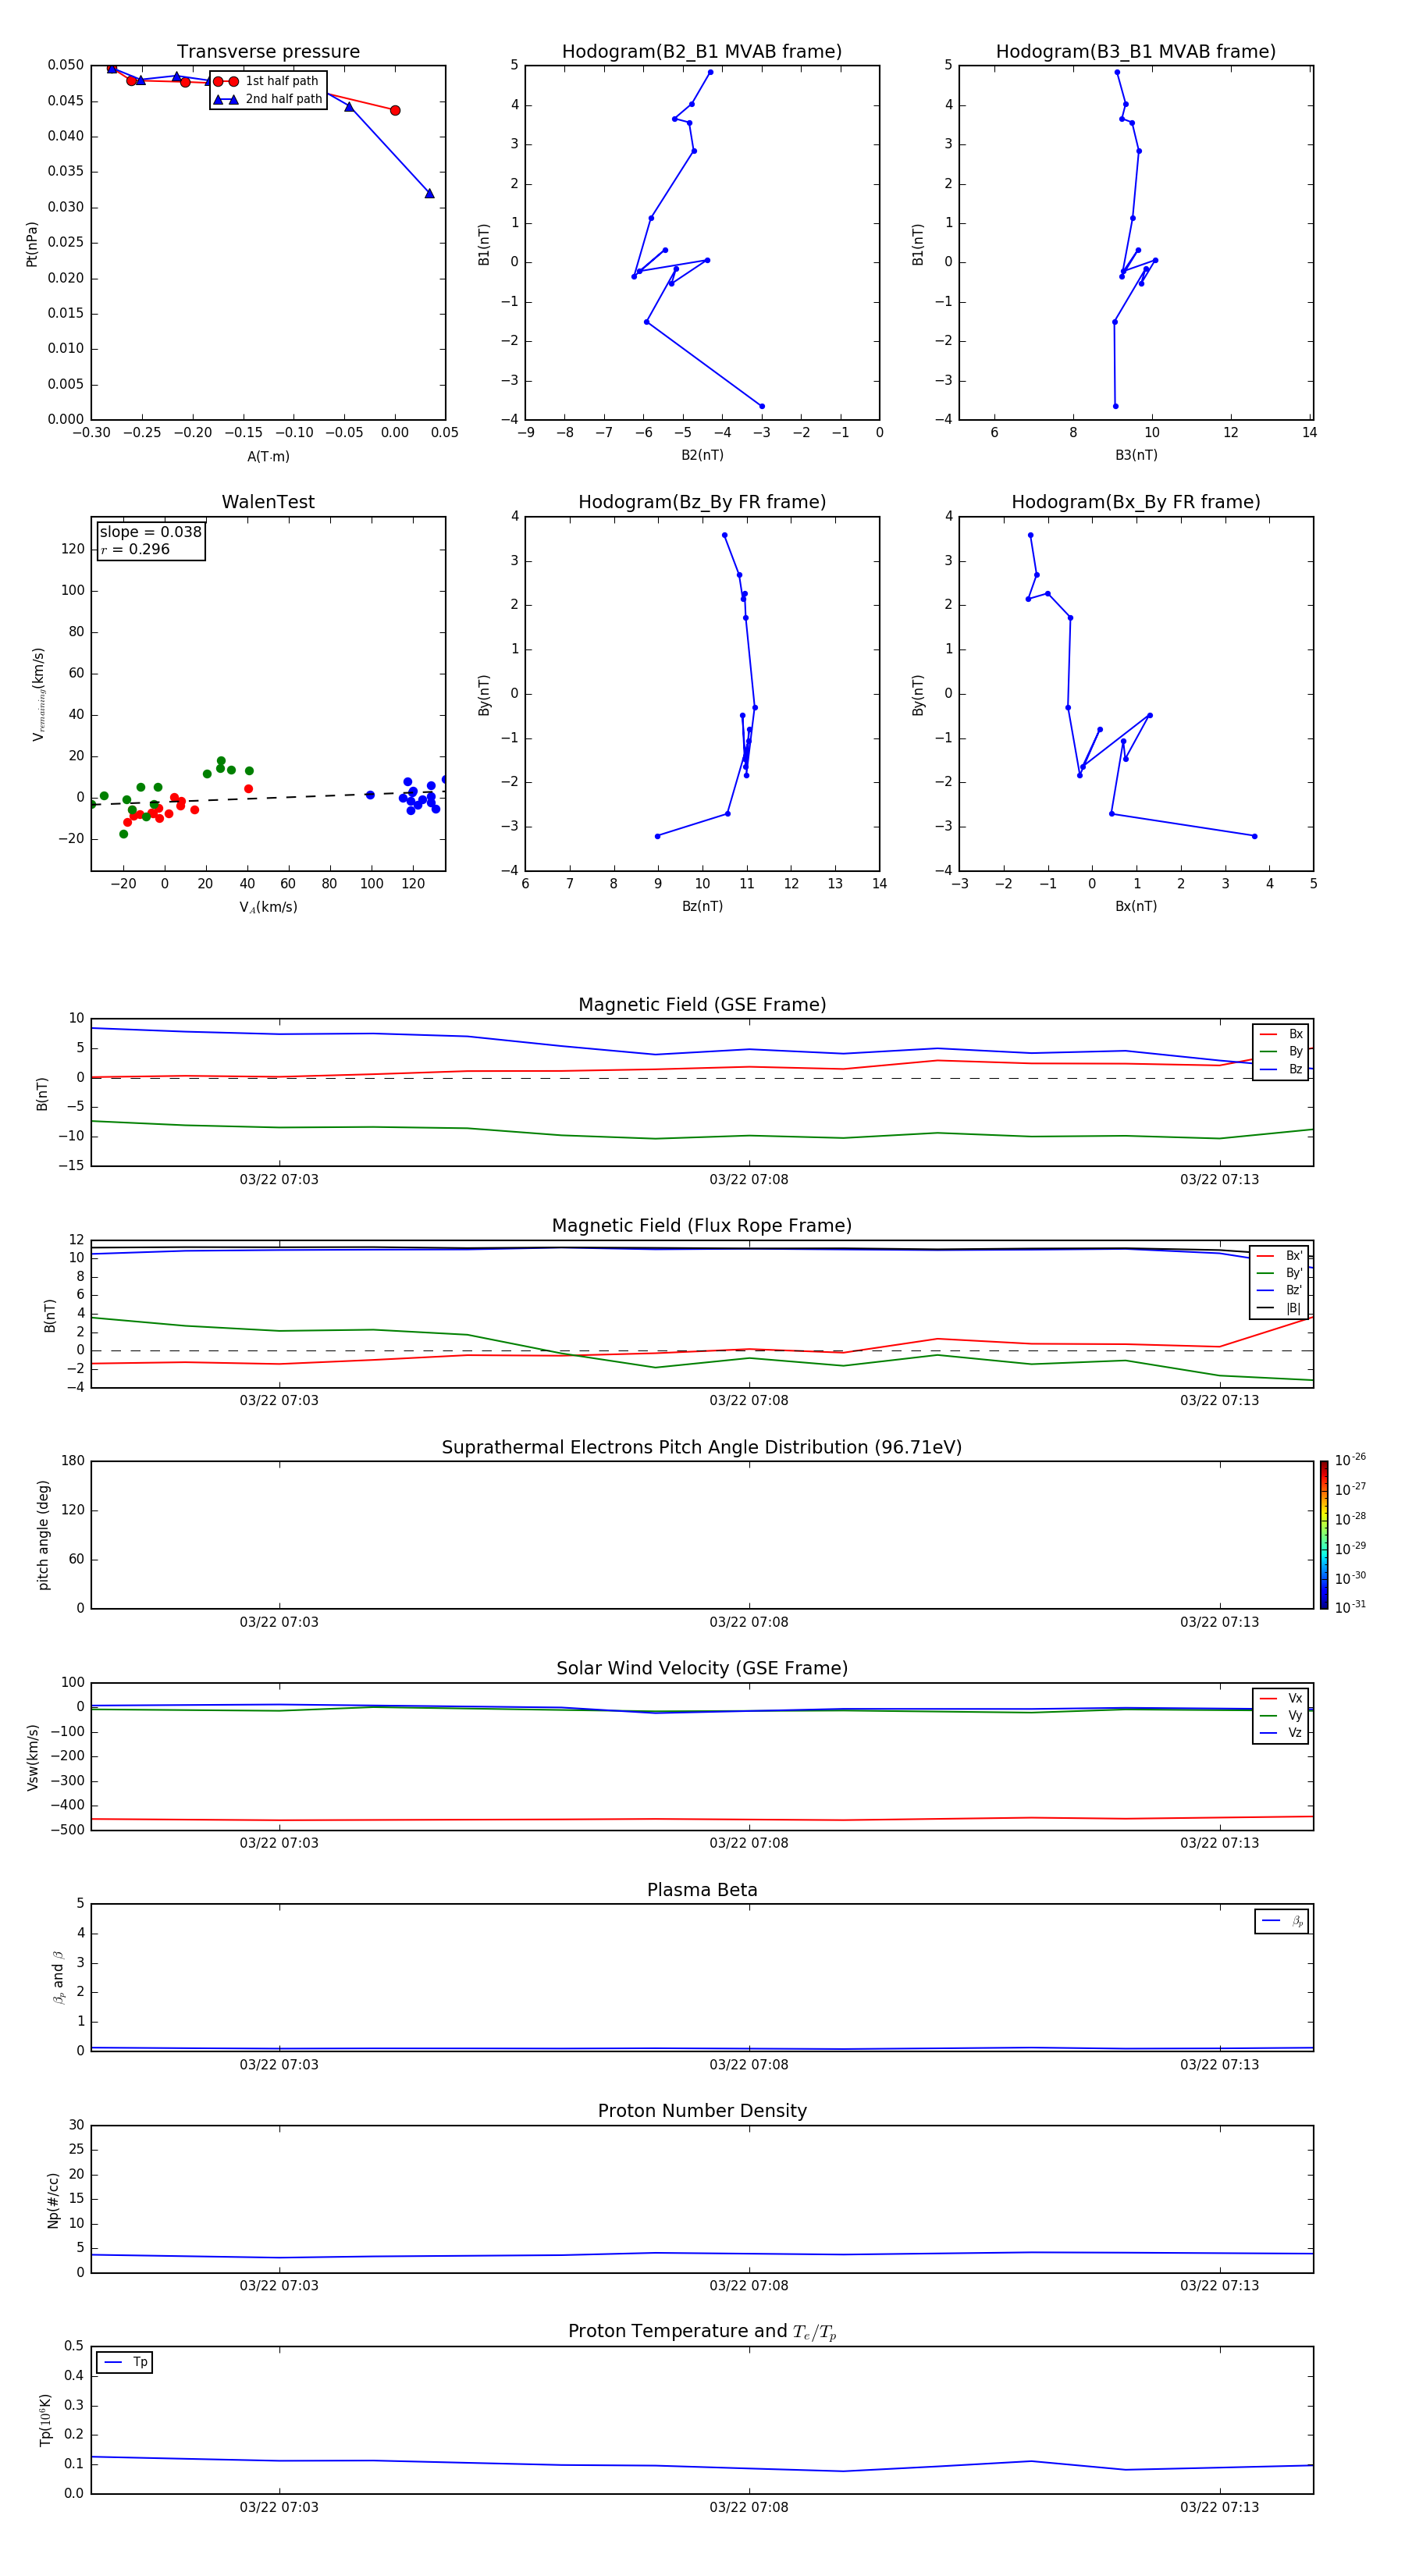Click the 'Hodogram(Bx_By FR frame)' title

coord(1136,502)
